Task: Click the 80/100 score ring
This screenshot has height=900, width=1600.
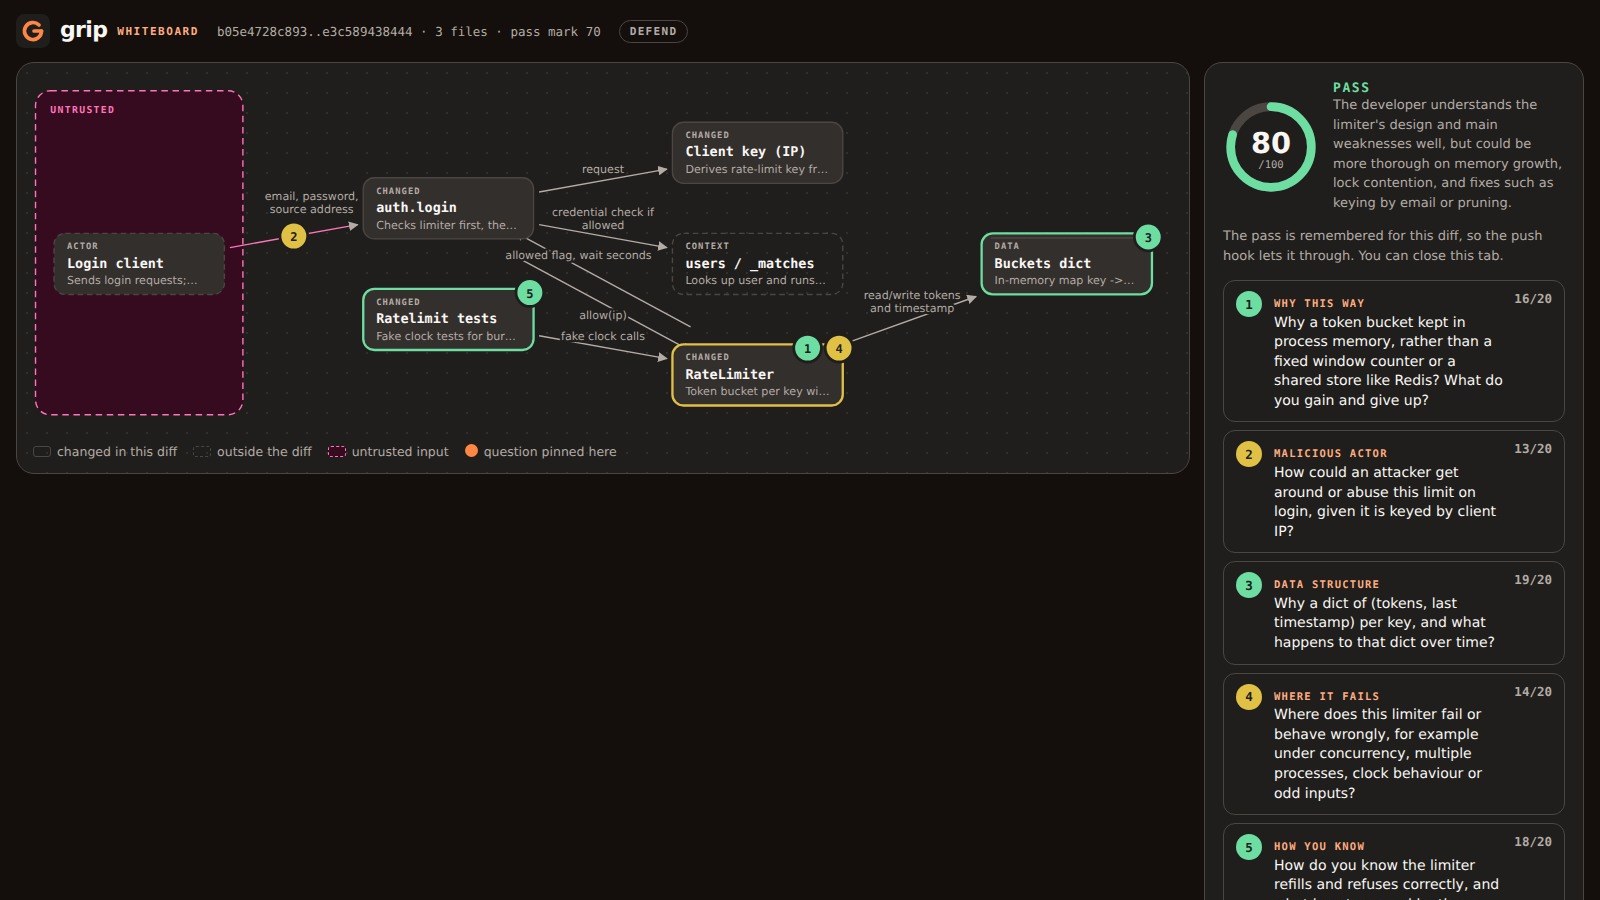Action: click(x=1271, y=147)
